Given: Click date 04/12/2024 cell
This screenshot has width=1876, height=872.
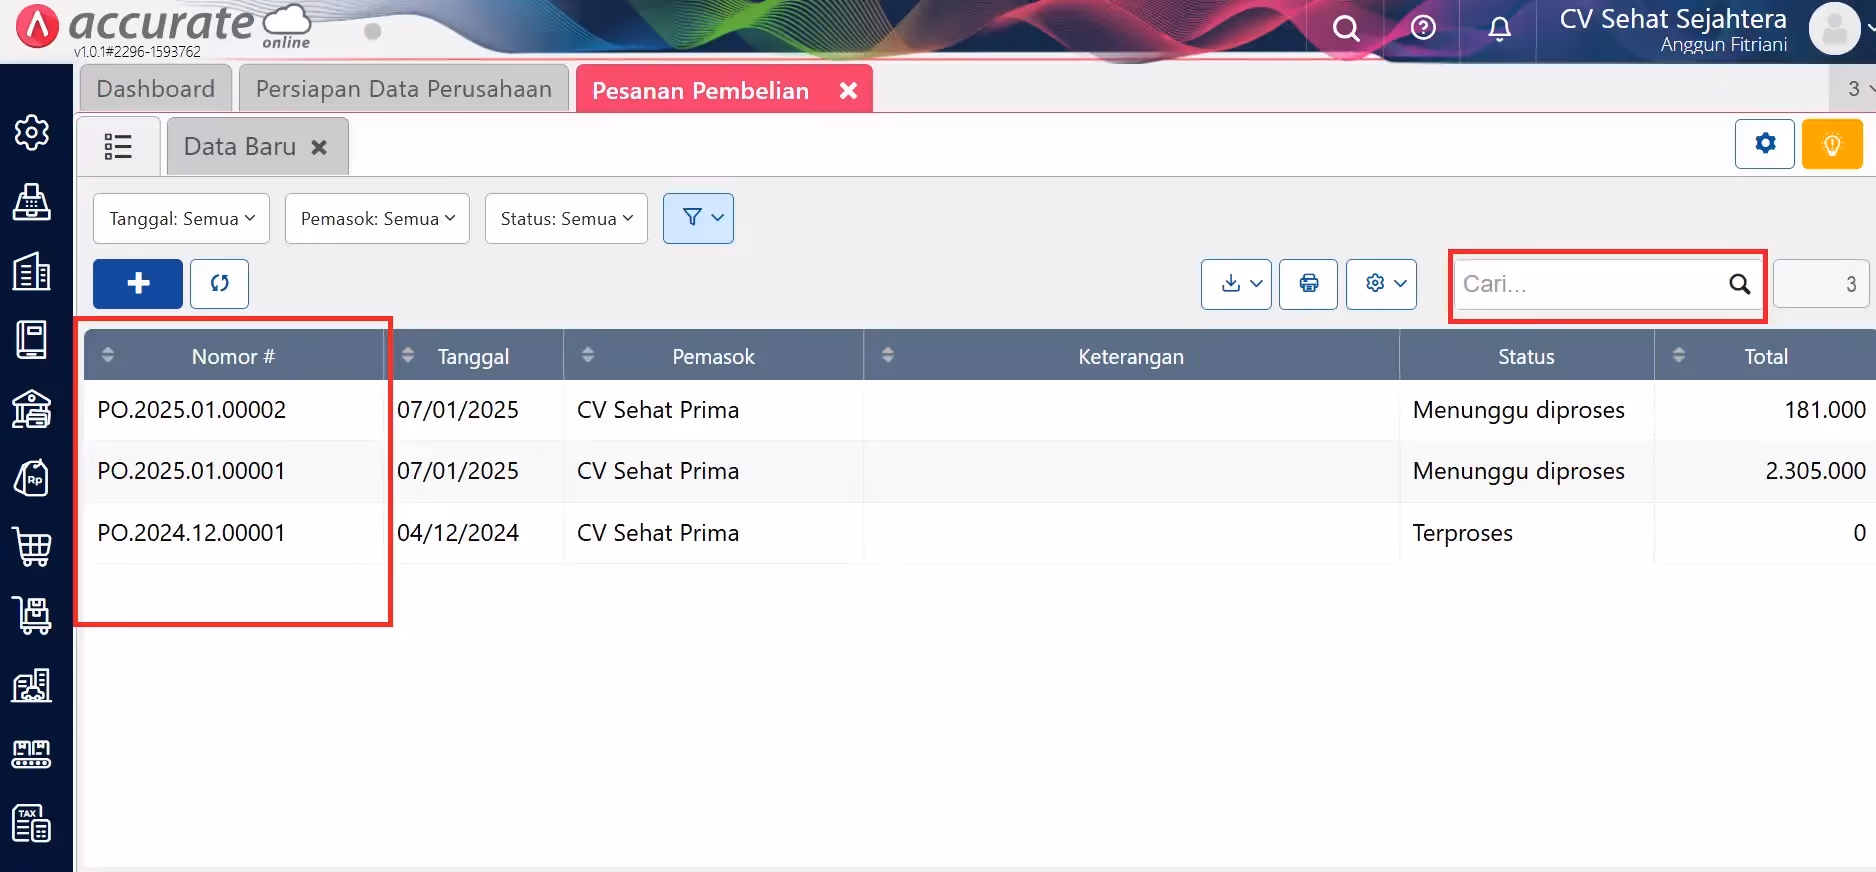Looking at the screenshot, I should coord(458,533).
